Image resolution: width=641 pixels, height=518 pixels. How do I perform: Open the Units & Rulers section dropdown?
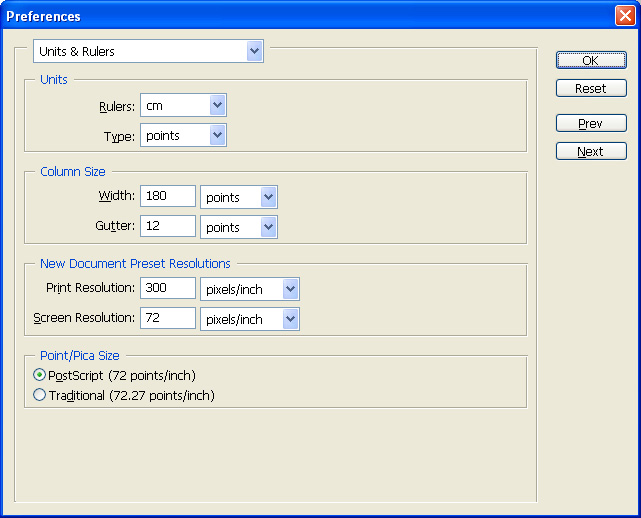pos(148,51)
